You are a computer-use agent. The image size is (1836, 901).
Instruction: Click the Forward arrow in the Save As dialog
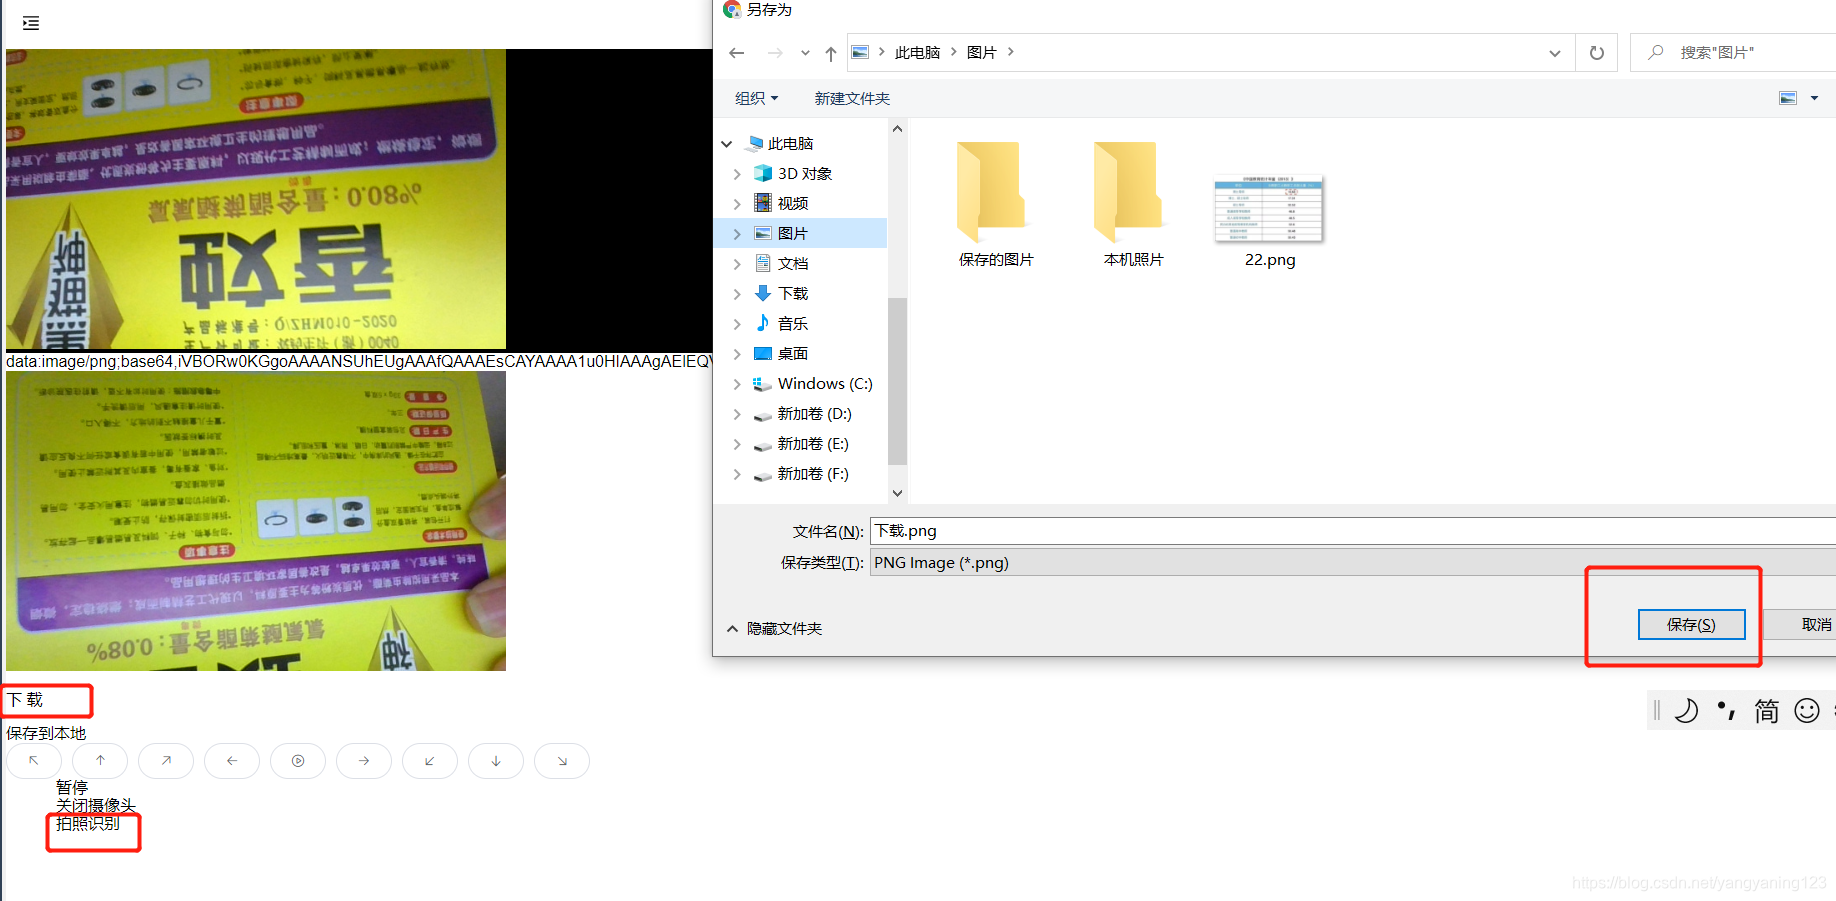(x=775, y=53)
